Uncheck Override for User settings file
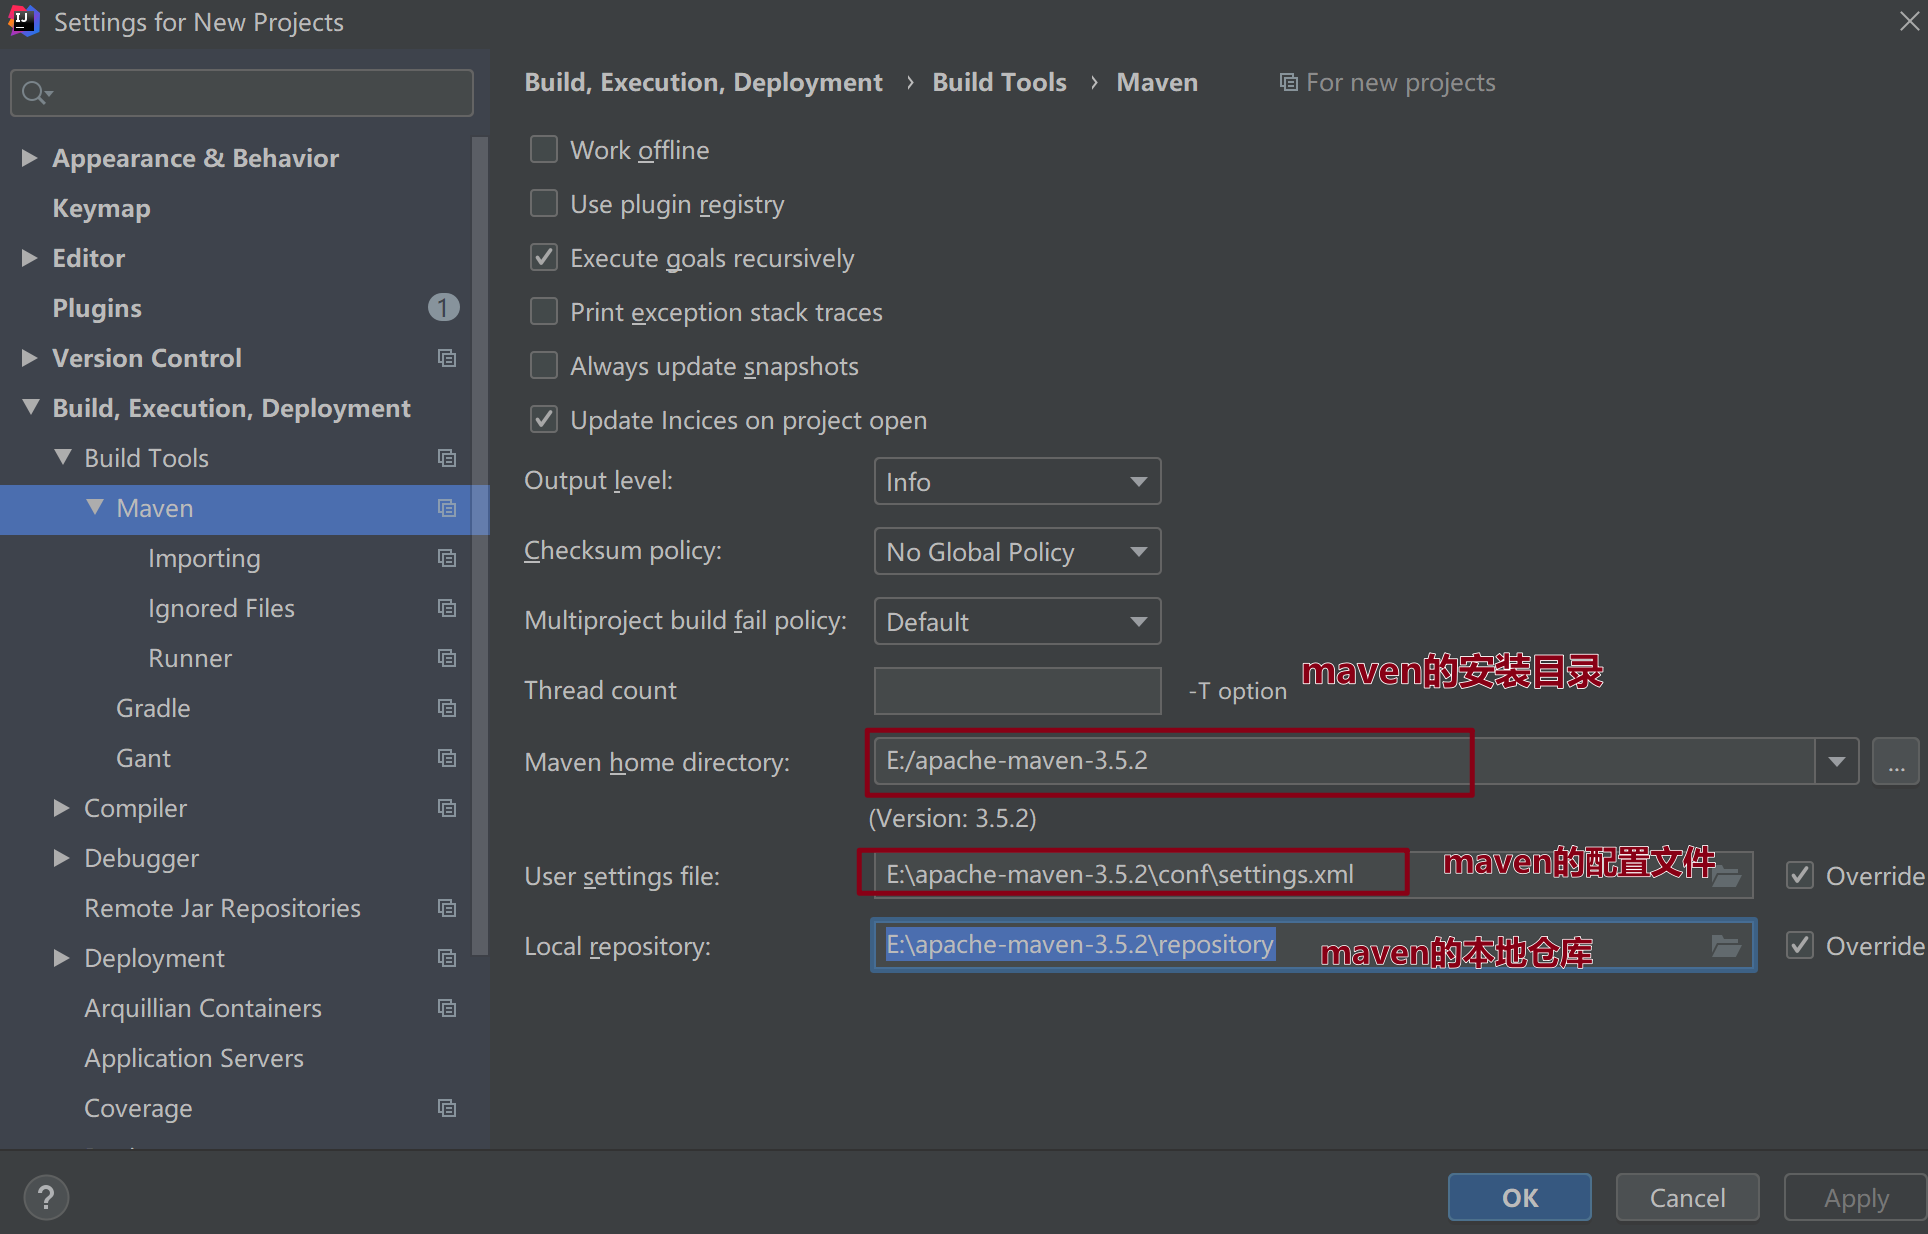This screenshot has height=1234, width=1928. pyautogui.click(x=1800, y=876)
